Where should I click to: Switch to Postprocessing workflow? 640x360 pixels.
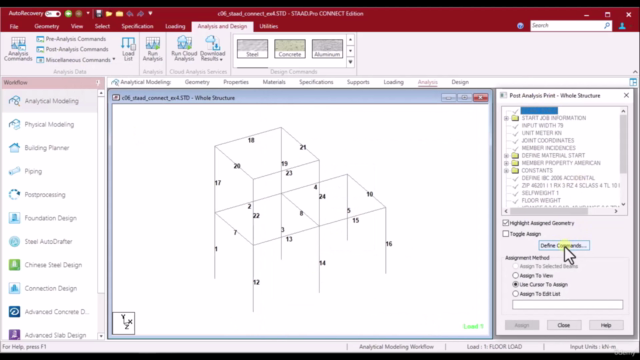[45, 195]
